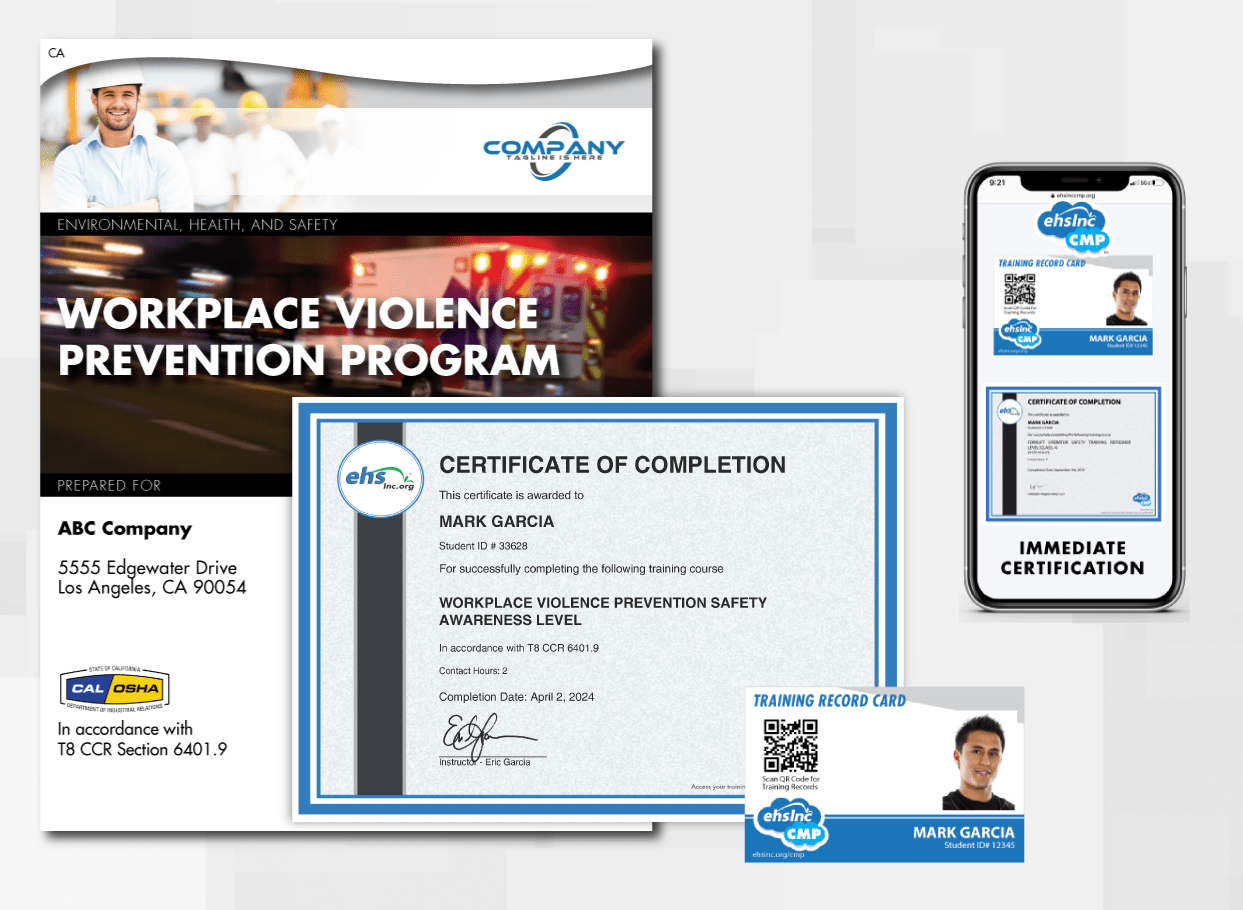The image size is (1243, 910).
Task: Click the 'Los Angeles, CA 90054' line
Action: (x=152, y=588)
